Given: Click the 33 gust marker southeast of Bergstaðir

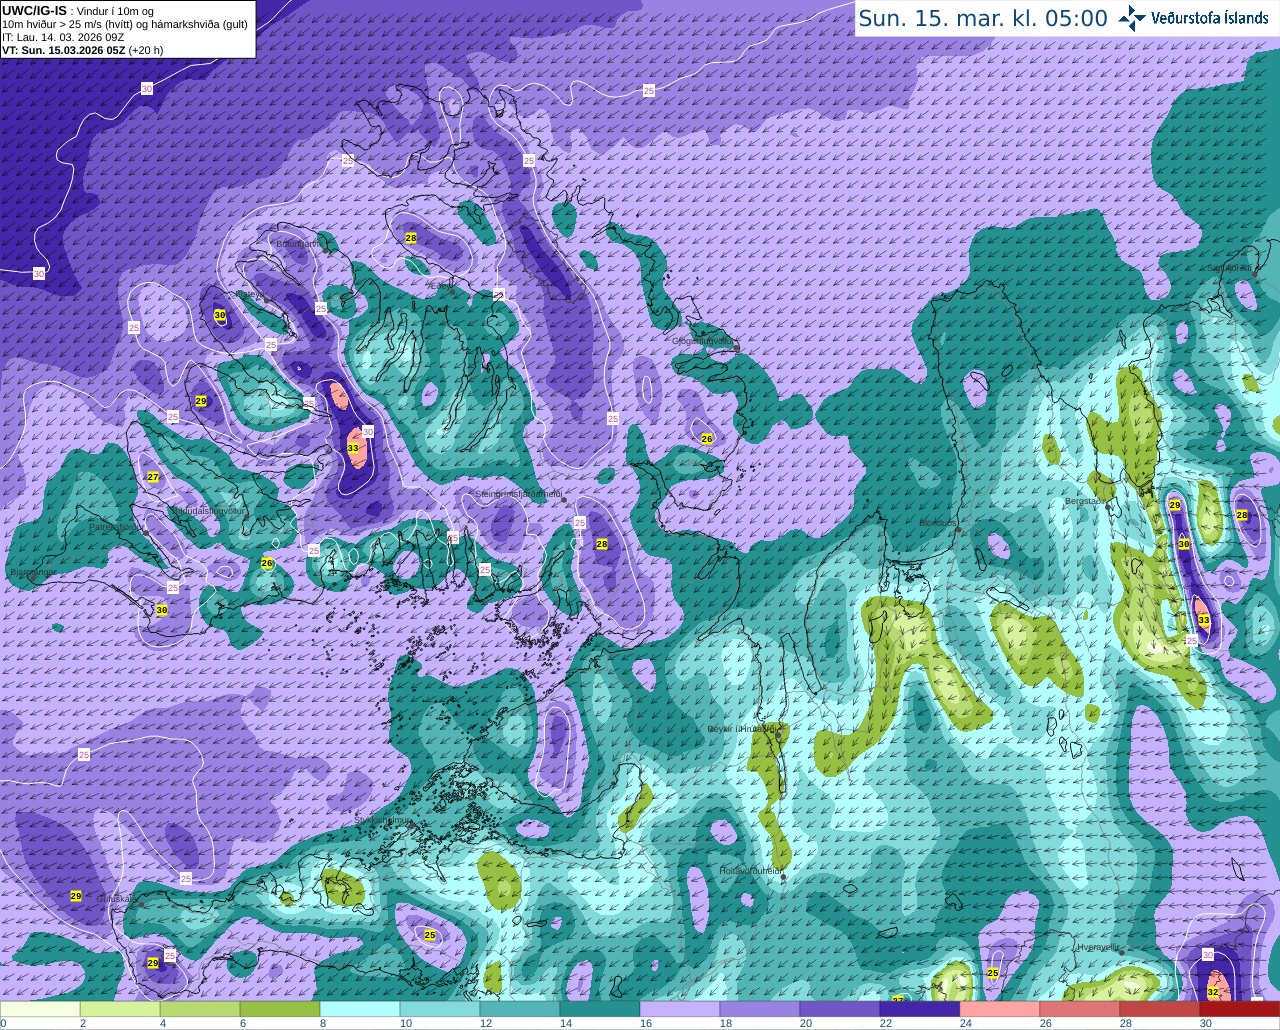Looking at the screenshot, I should click(1204, 620).
